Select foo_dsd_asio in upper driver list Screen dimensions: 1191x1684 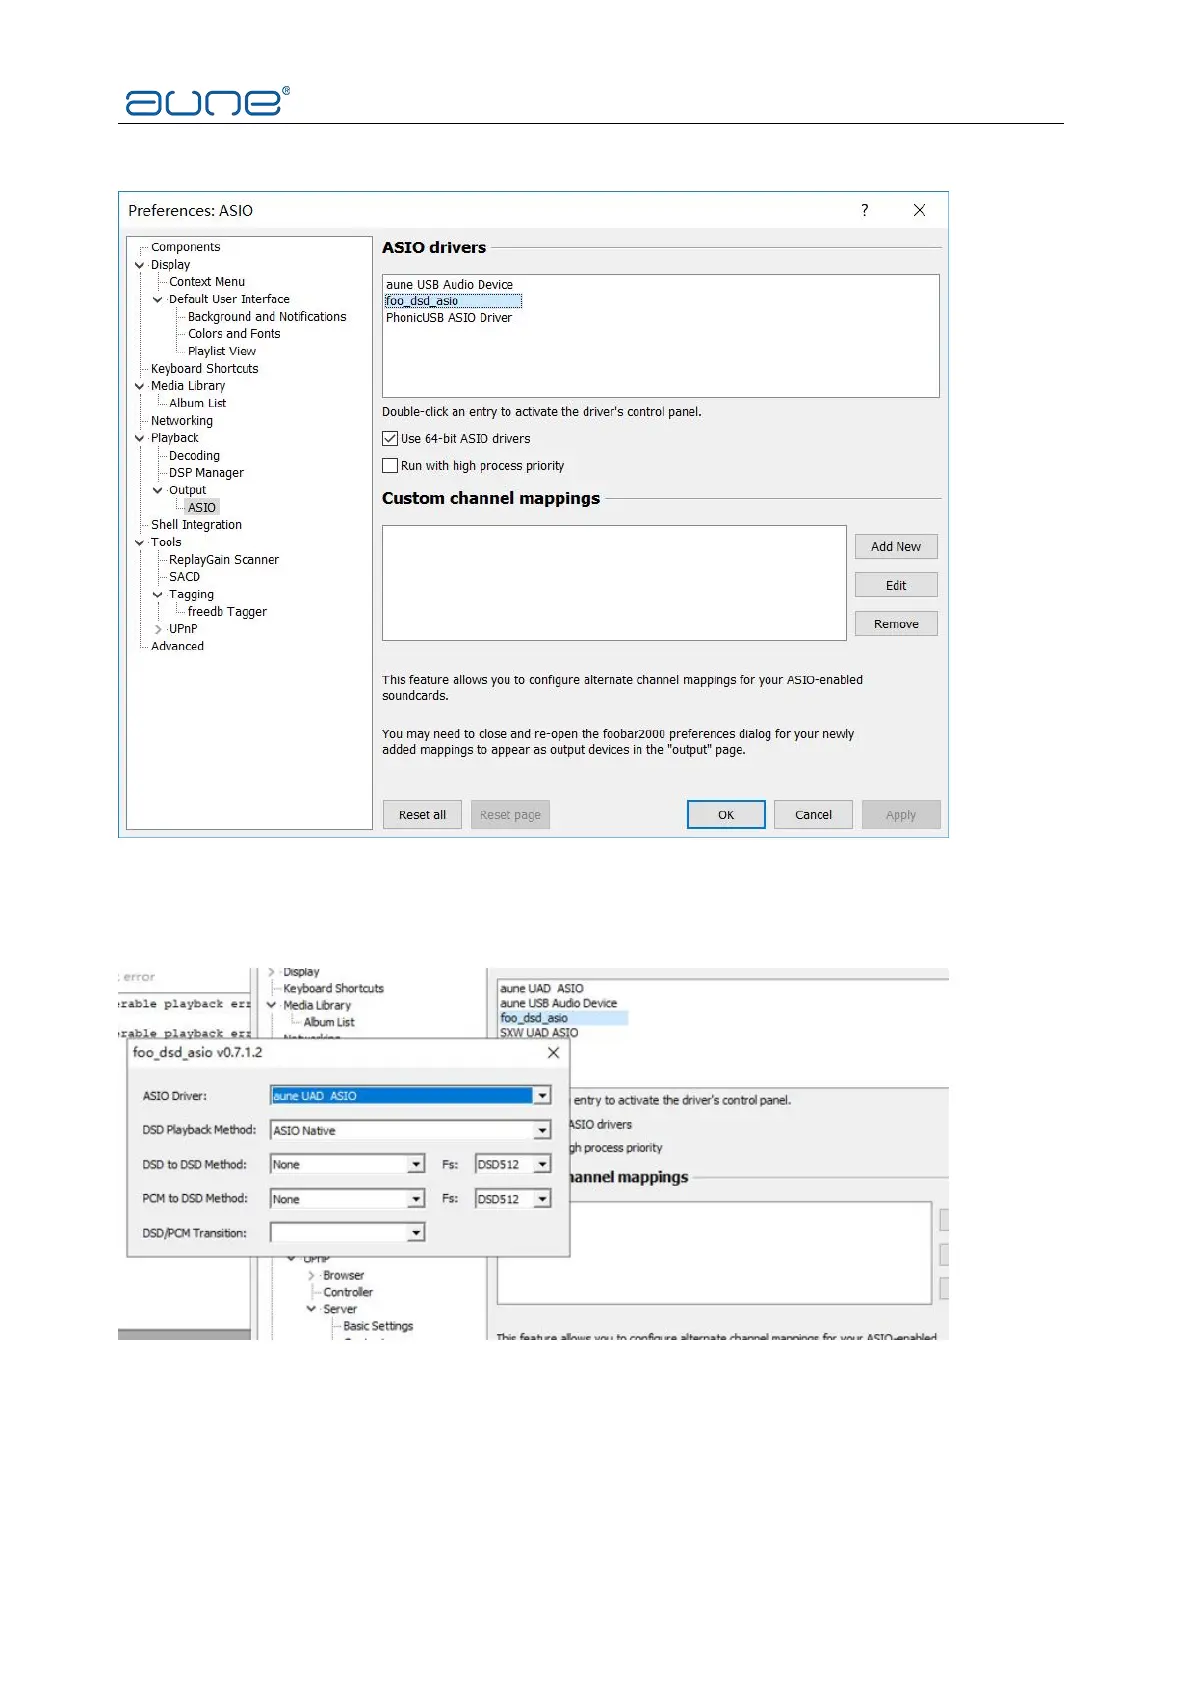tap(453, 301)
